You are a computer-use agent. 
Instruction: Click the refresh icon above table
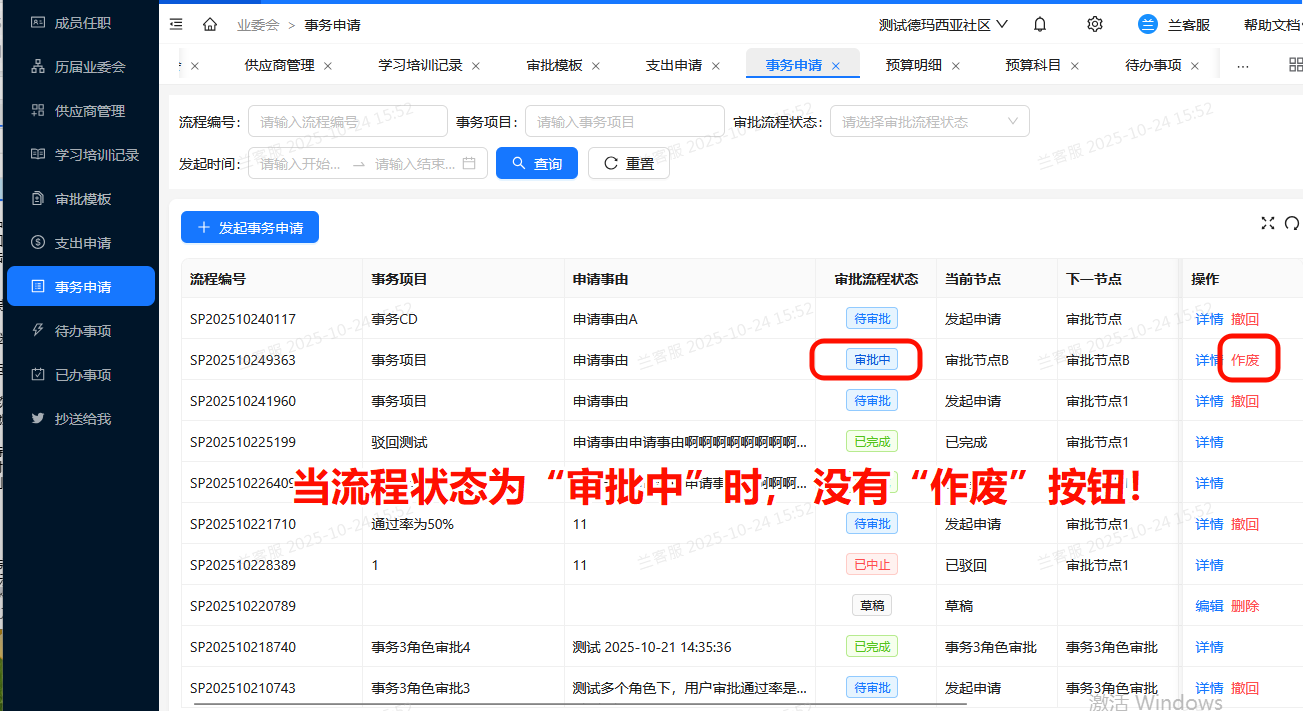pos(1292,223)
